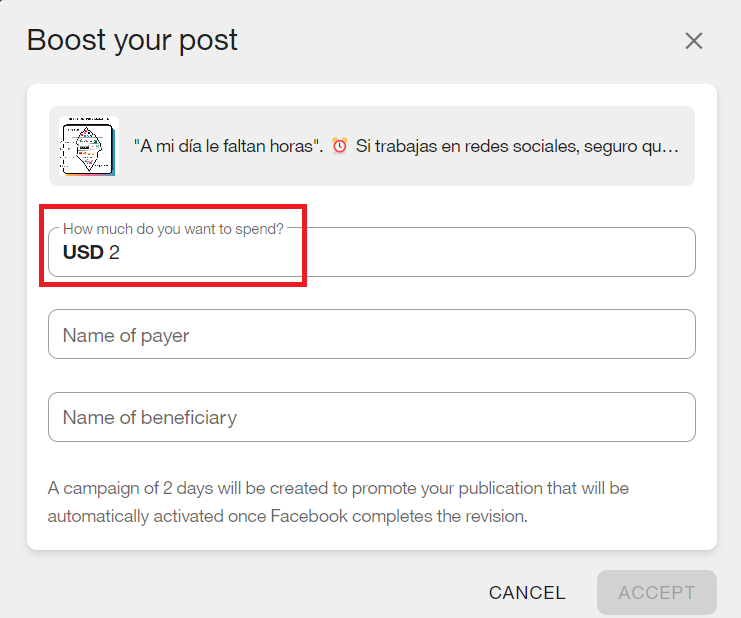This screenshot has width=741, height=618.
Task: Click the alarm clock emoji in post preview
Action: tap(340, 146)
